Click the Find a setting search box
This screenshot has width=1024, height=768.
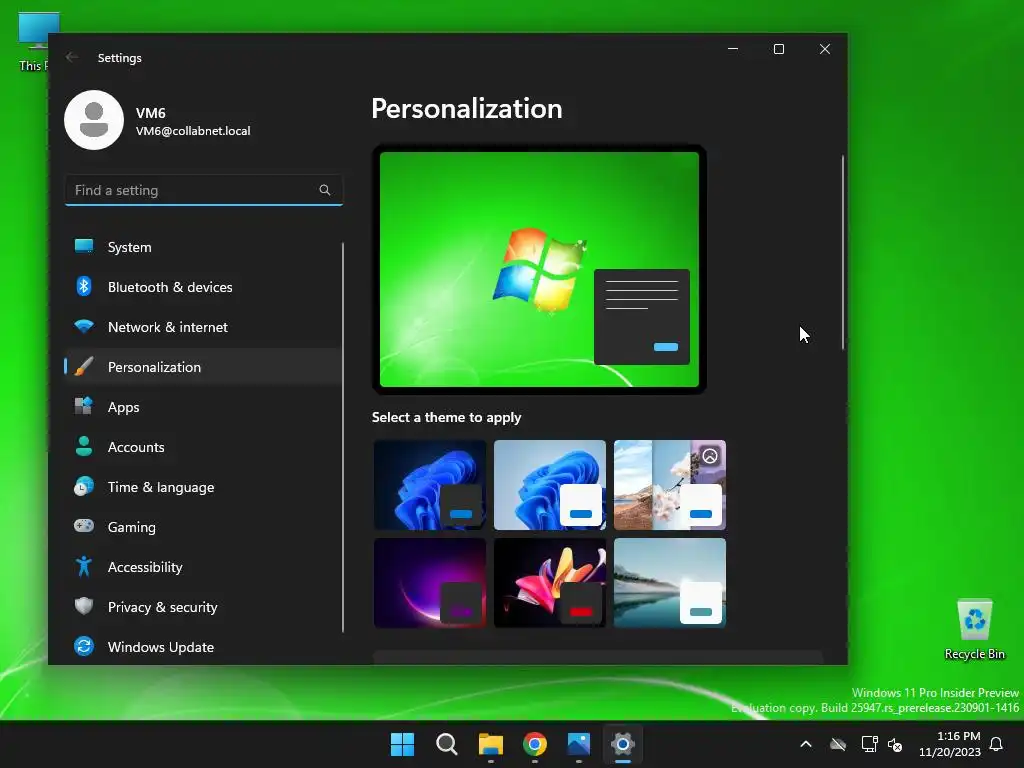(204, 190)
